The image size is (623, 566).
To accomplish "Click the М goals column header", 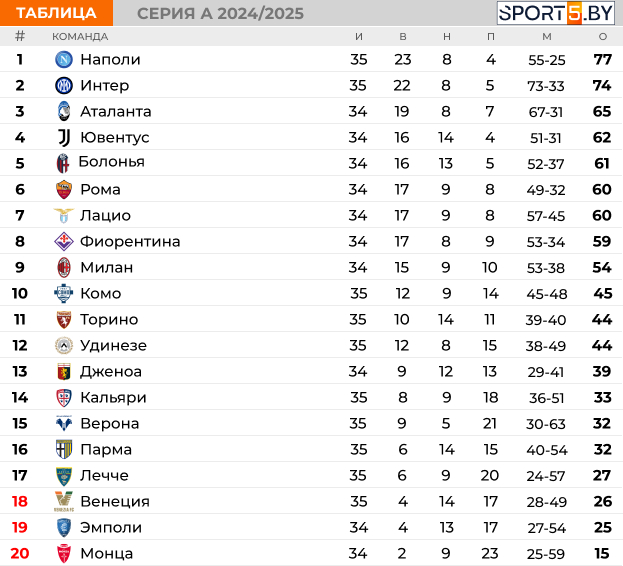I will coord(547,37).
